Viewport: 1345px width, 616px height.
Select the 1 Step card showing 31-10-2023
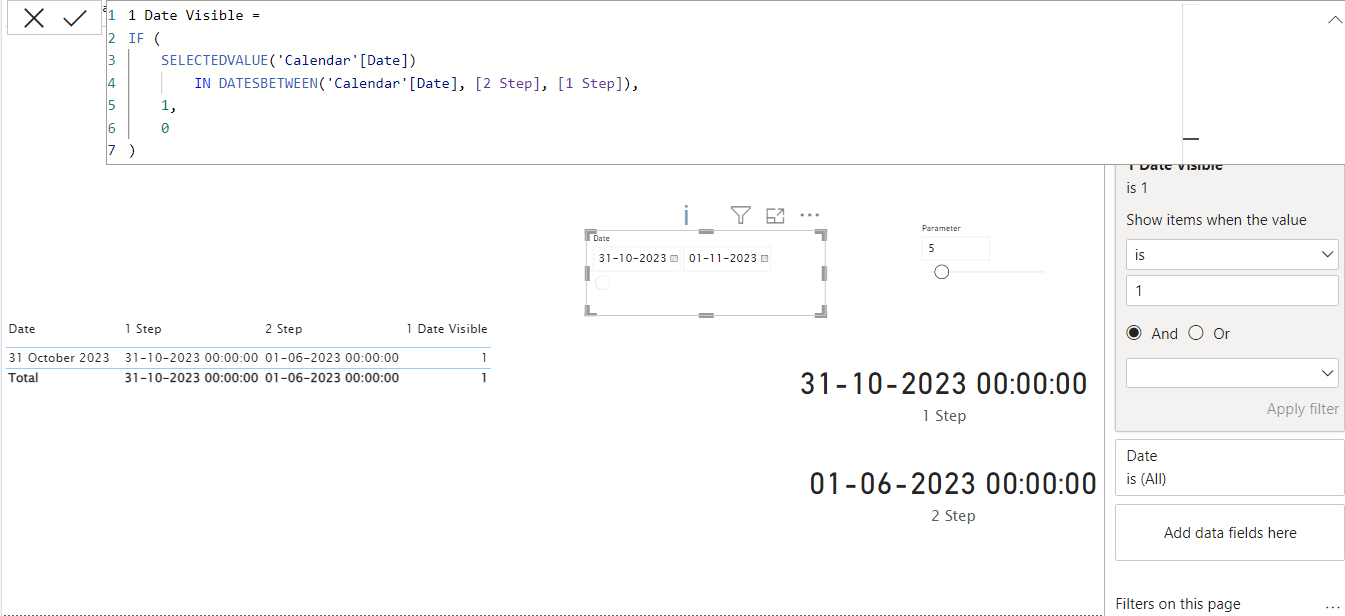point(943,384)
